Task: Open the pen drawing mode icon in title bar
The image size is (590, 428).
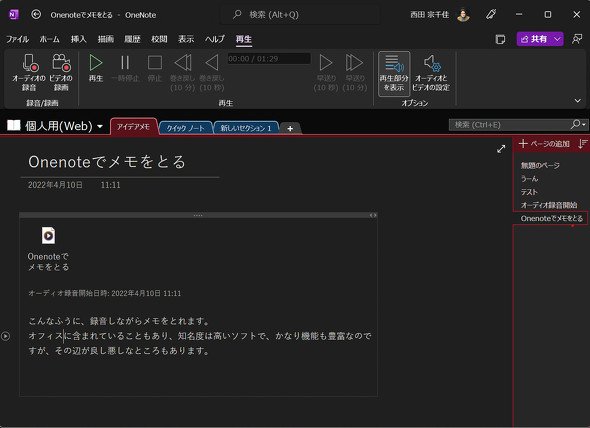Action: (491, 15)
